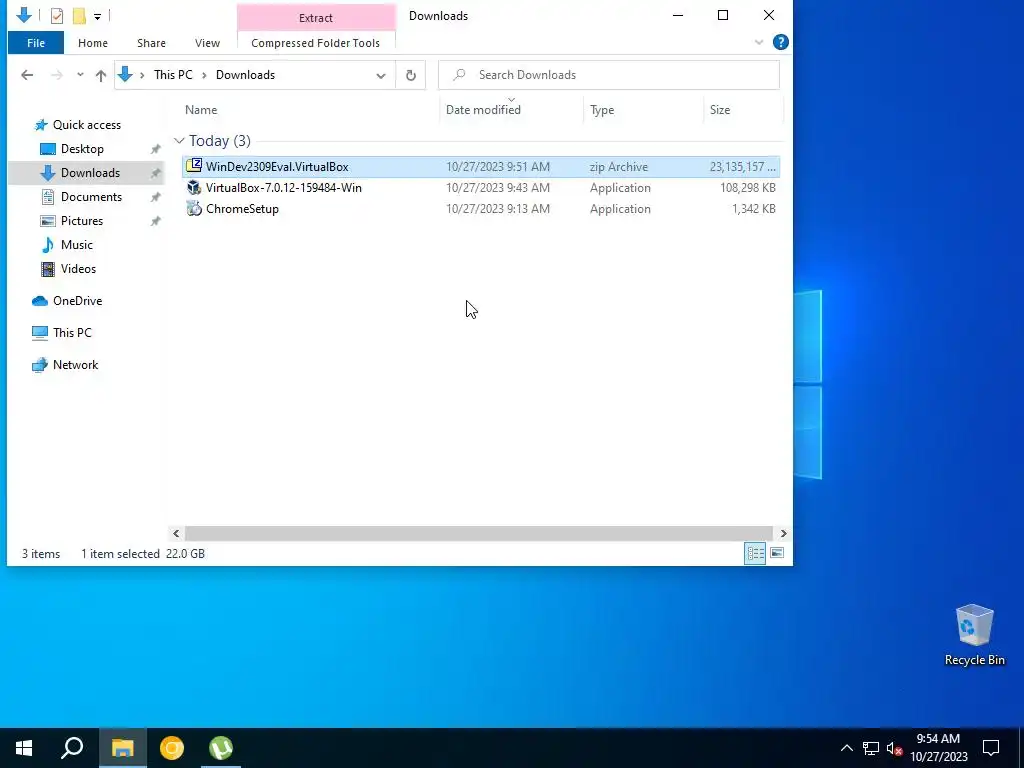Select the Extract contextual tab header
1024x768 pixels.
click(x=316, y=18)
